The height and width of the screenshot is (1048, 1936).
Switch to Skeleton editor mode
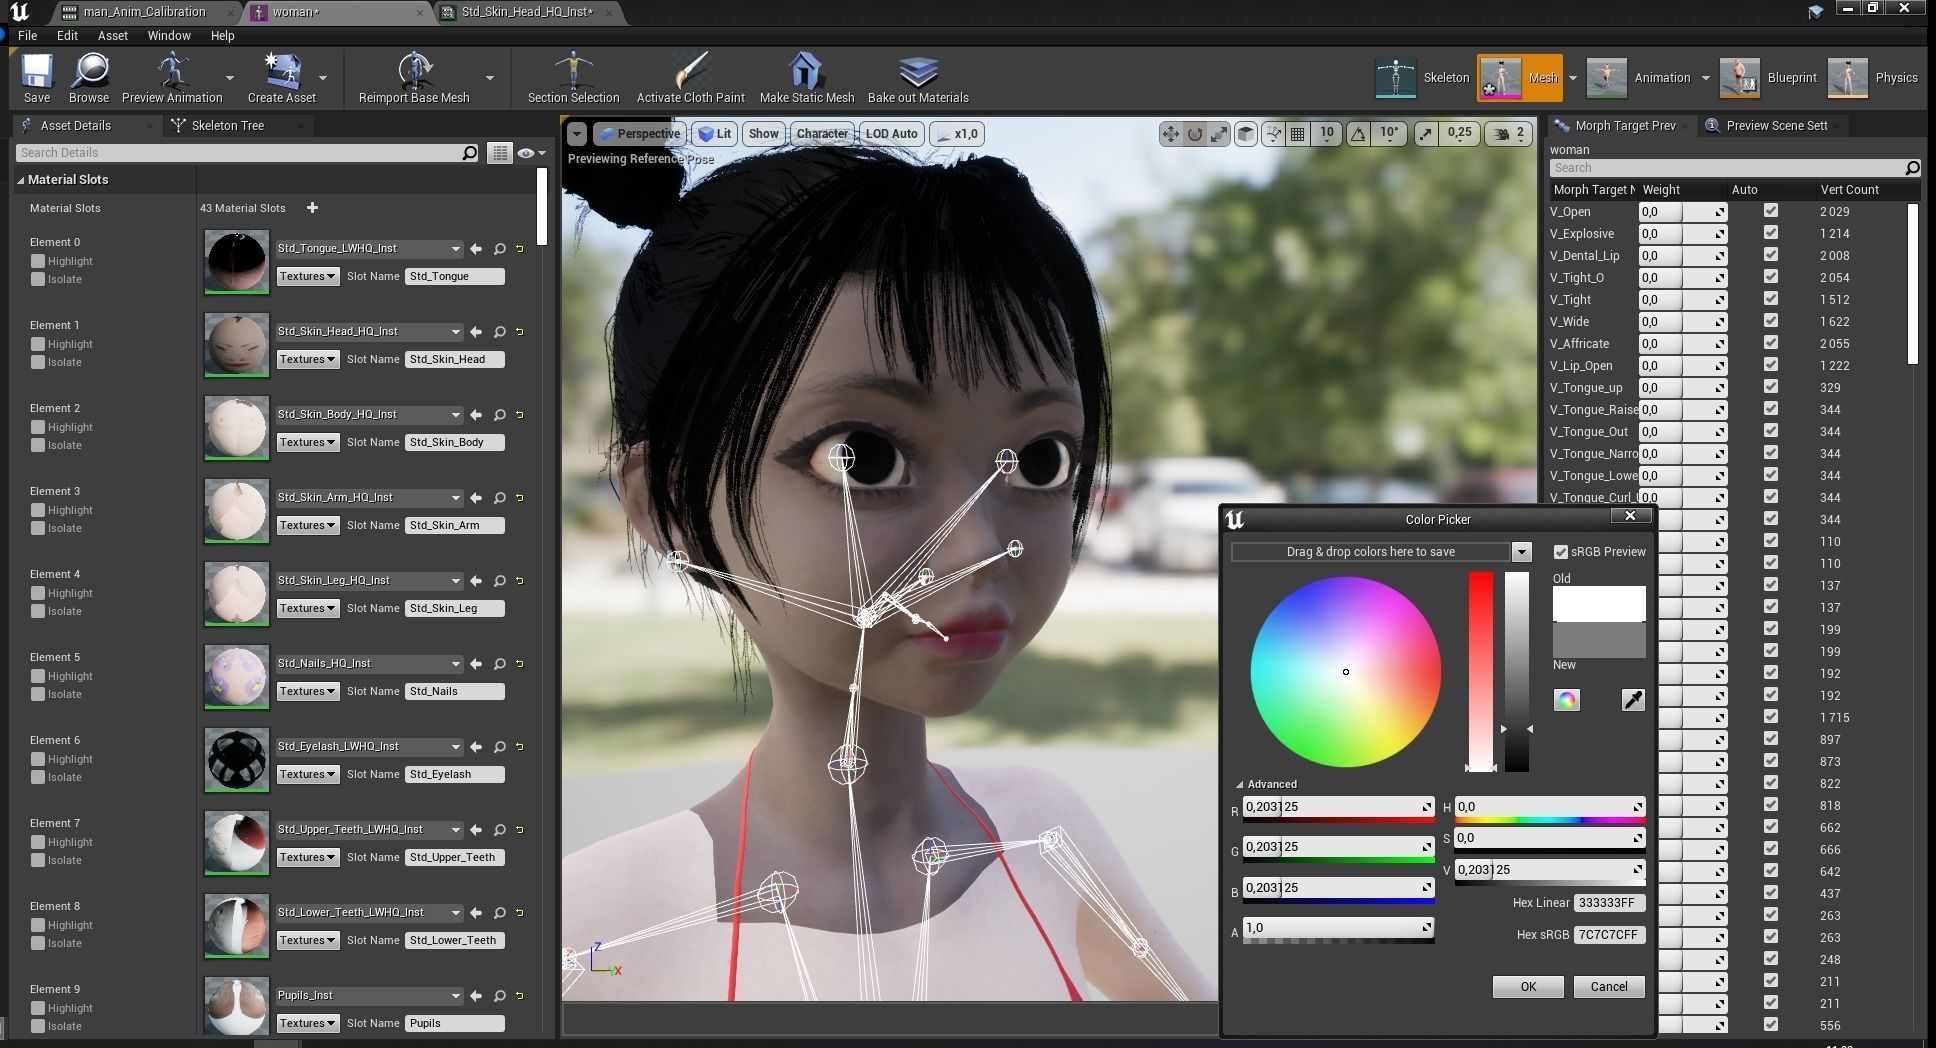tap(1422, 78)
